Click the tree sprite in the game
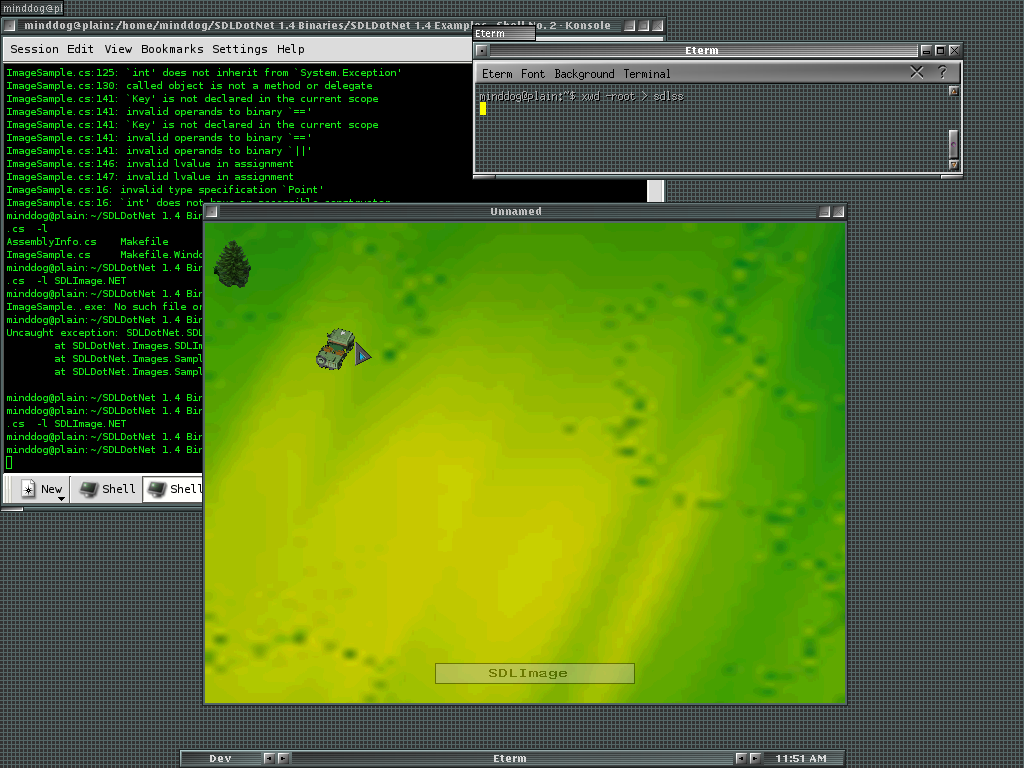The image size is (1024, 768). [232, 264]
